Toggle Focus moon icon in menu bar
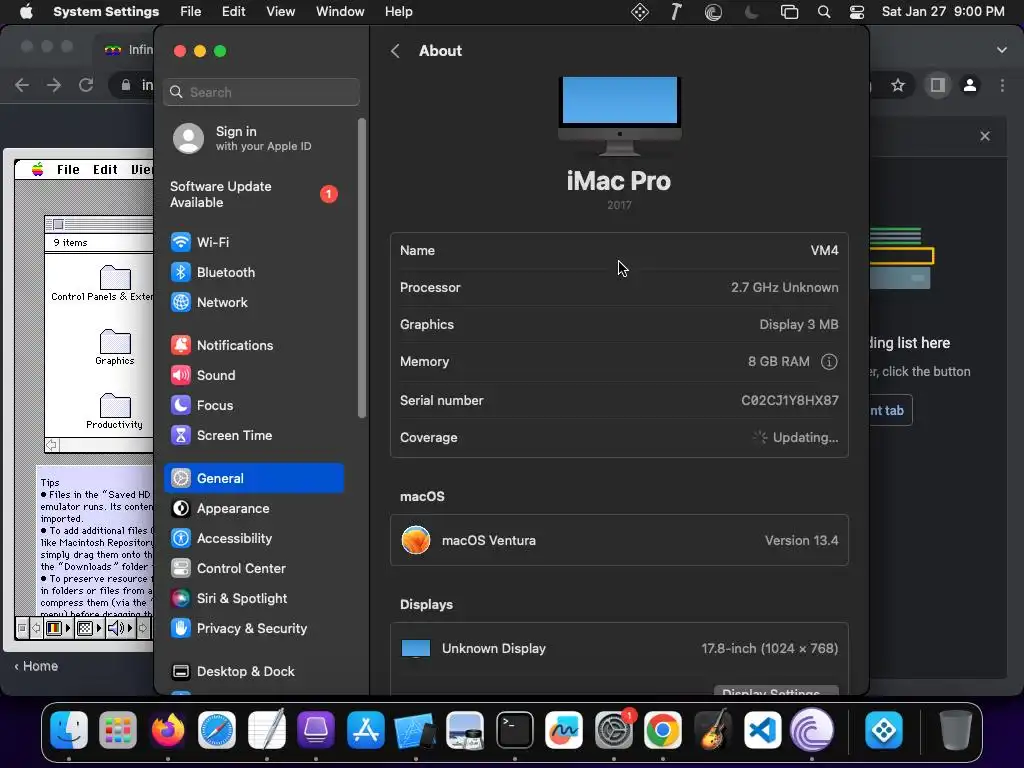This screenshot has width=1024, height=768. click(752, 12)
